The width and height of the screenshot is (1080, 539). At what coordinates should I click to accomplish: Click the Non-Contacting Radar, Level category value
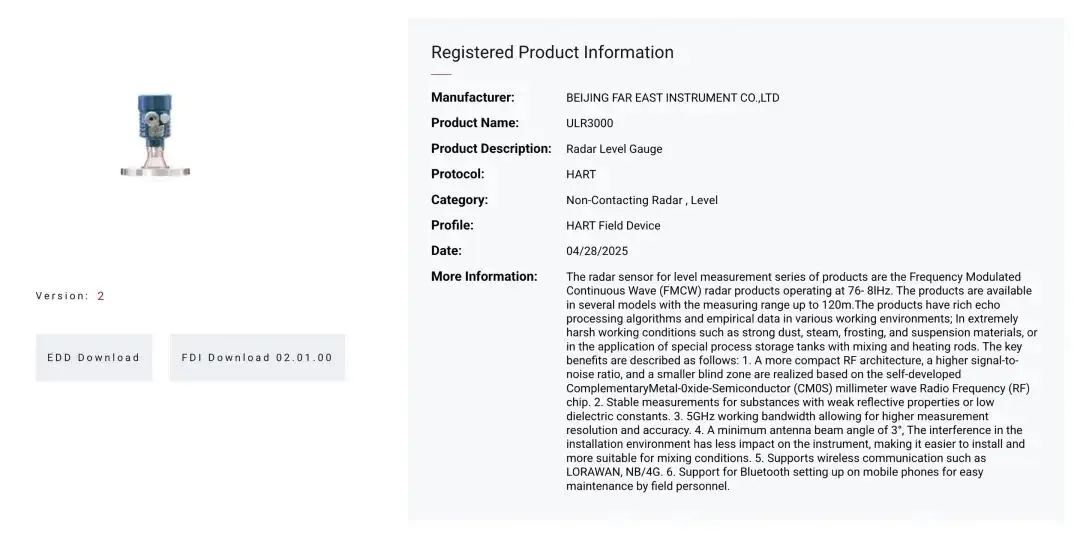[x=641, y=200]
